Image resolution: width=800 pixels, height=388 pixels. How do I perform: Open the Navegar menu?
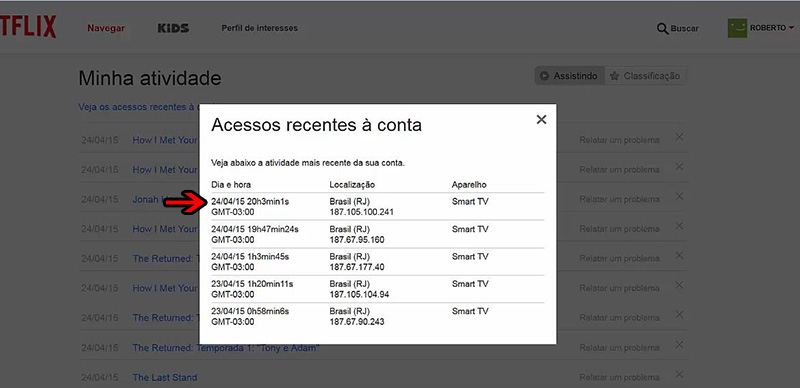point(106,28)
